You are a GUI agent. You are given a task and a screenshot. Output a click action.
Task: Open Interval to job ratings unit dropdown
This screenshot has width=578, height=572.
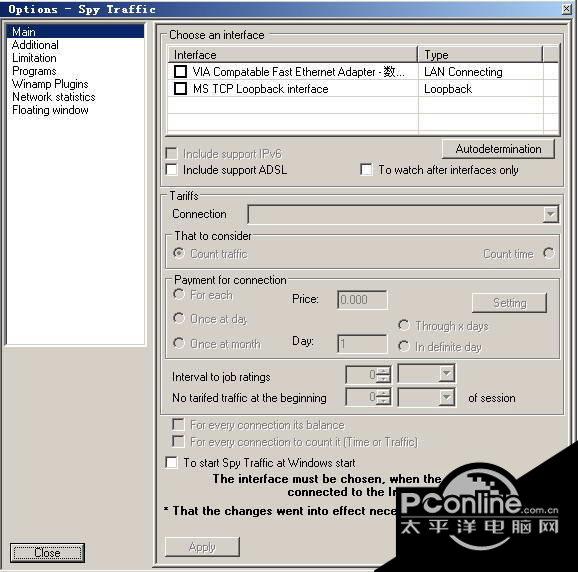pyautogui.click(x=446, y=374)
